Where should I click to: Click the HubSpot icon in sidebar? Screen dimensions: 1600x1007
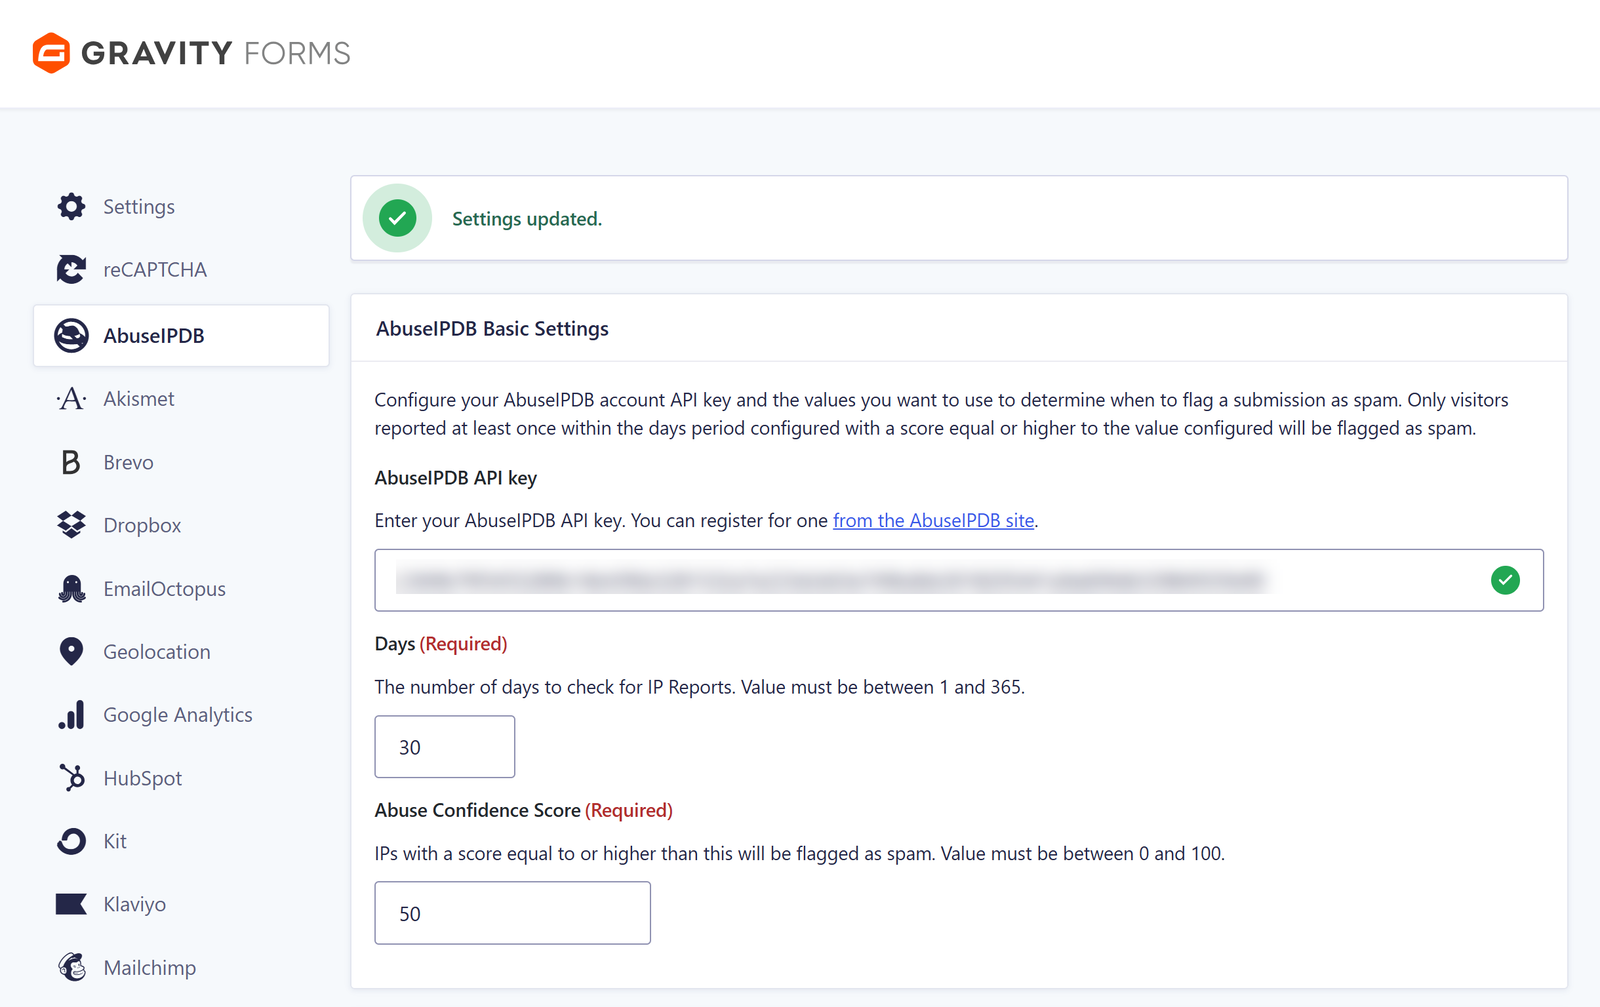pos(71,778)
